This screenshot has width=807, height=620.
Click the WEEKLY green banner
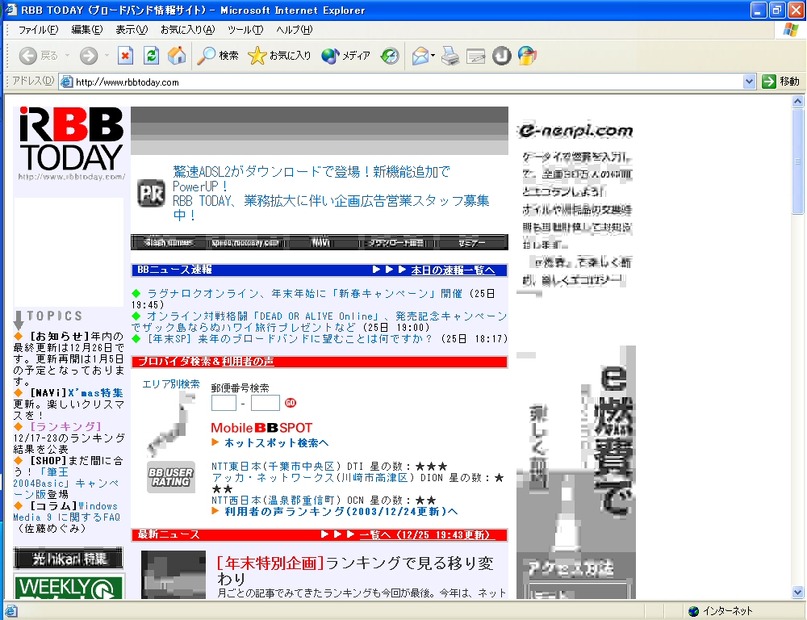[68, 587]
